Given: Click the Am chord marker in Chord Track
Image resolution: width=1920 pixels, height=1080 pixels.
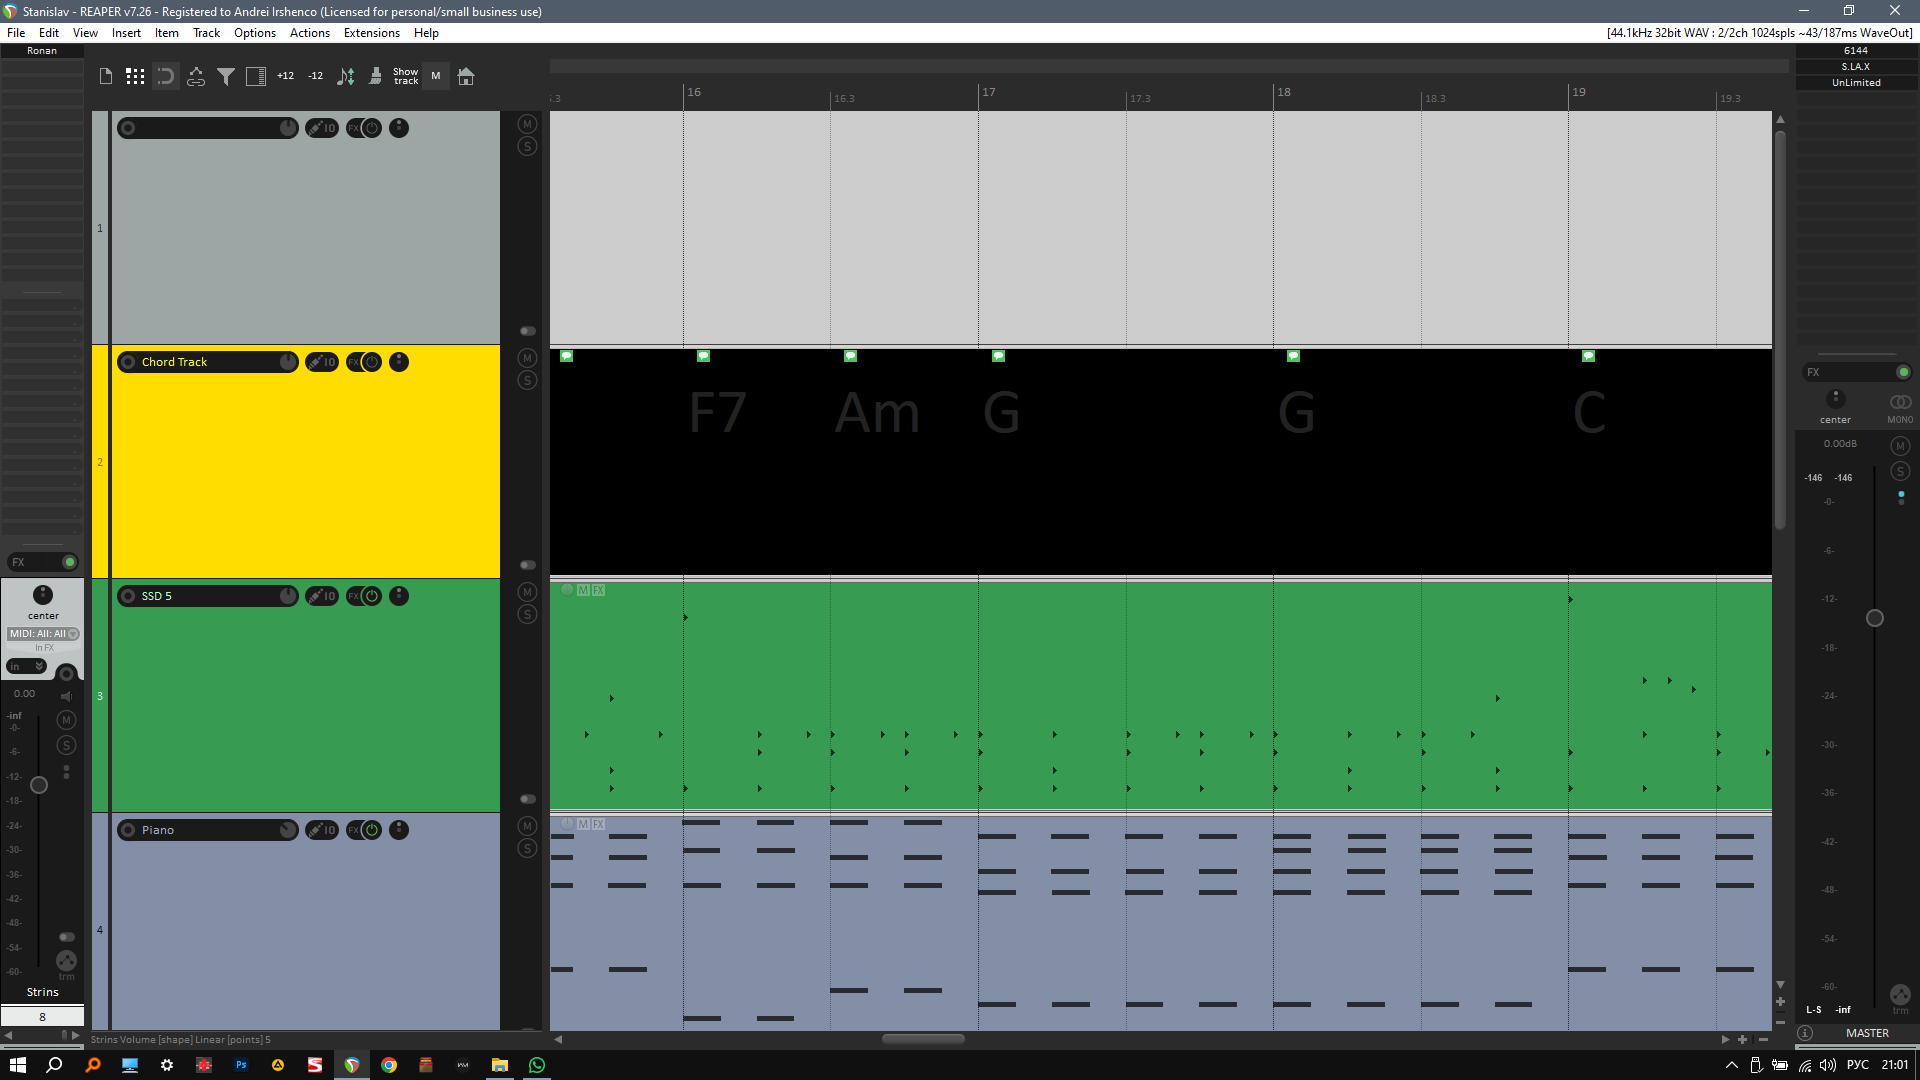Looking at the screenshot, I should click(x=850, y=356).
